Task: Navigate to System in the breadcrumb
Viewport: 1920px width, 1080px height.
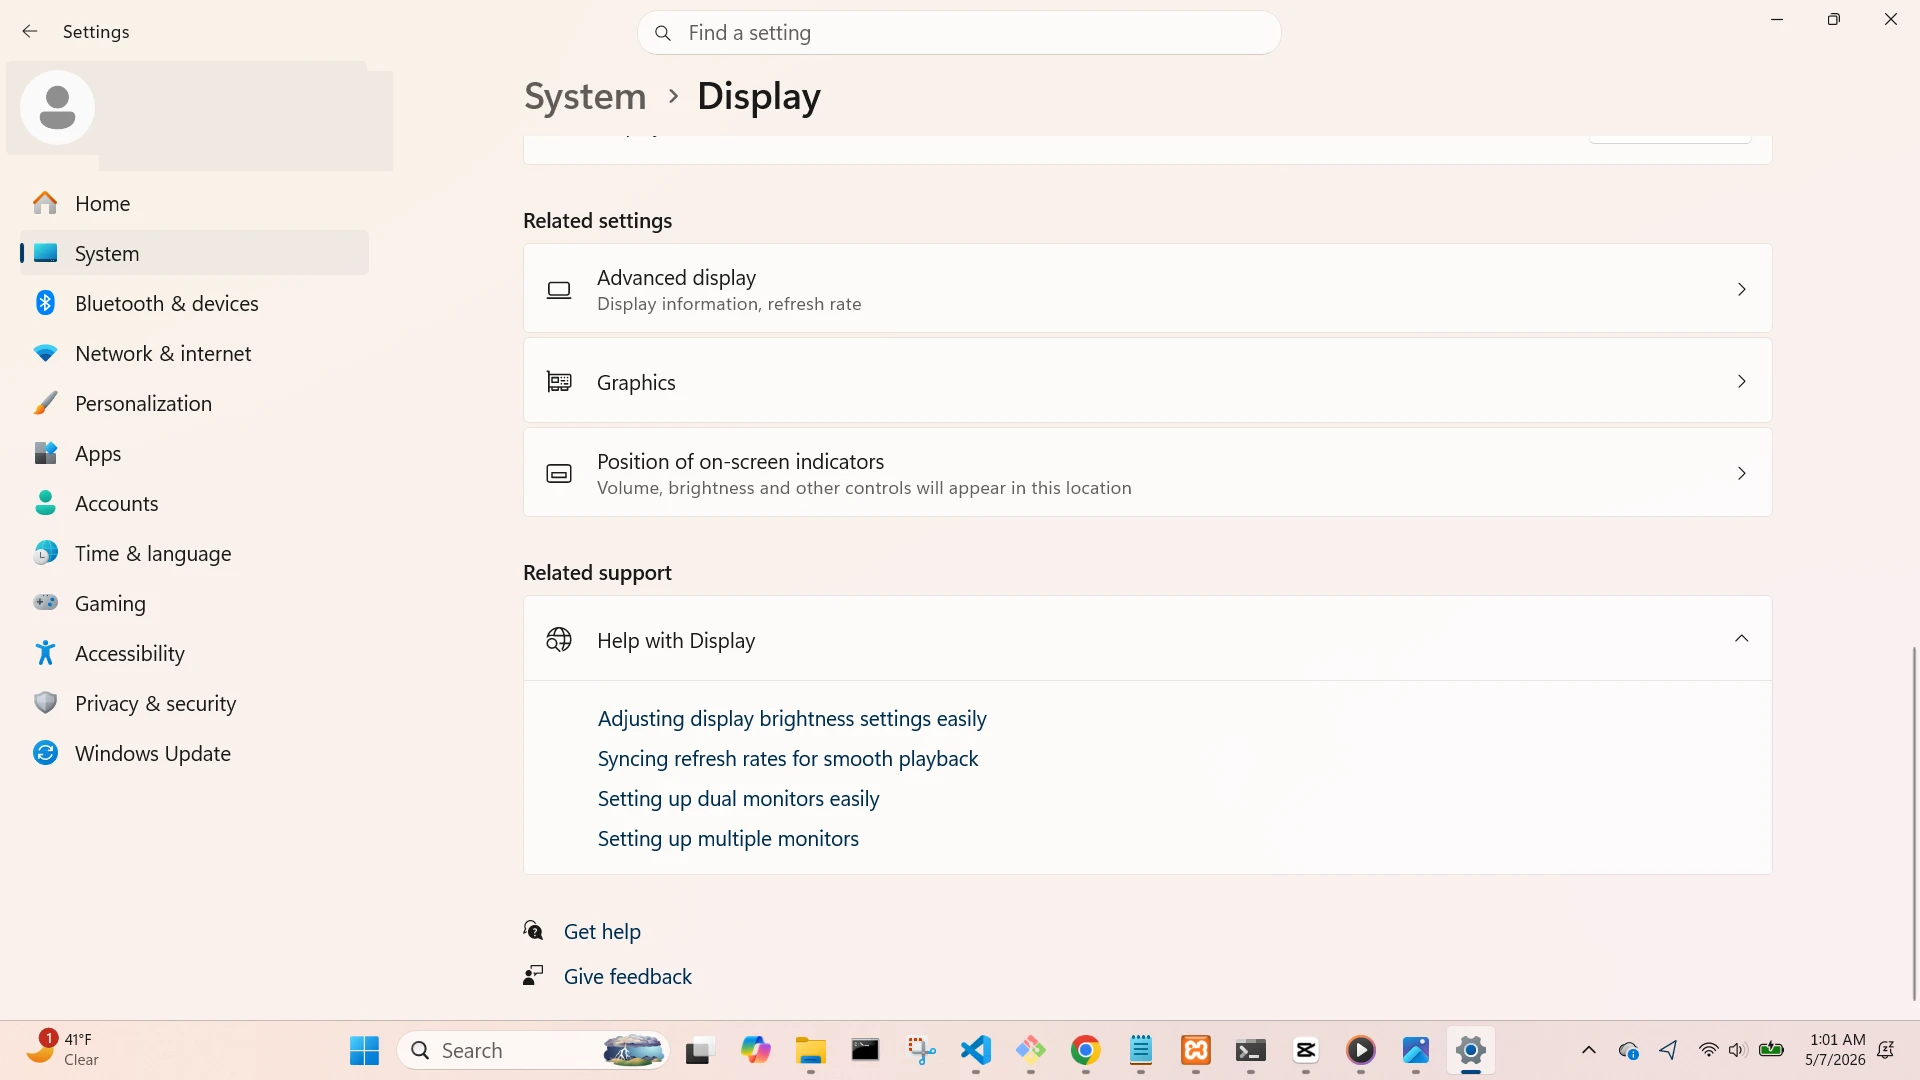Action: click(x=585, y=96)
